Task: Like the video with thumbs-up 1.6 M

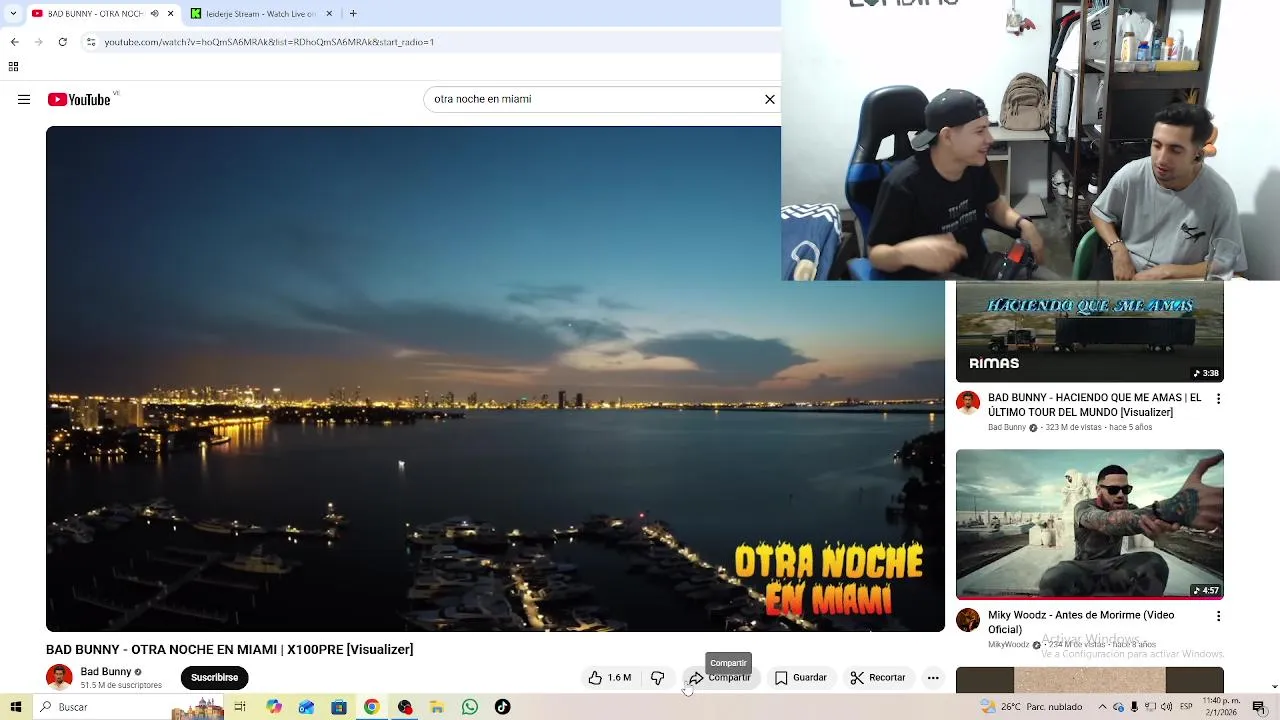Action: (x=610, y=678)
